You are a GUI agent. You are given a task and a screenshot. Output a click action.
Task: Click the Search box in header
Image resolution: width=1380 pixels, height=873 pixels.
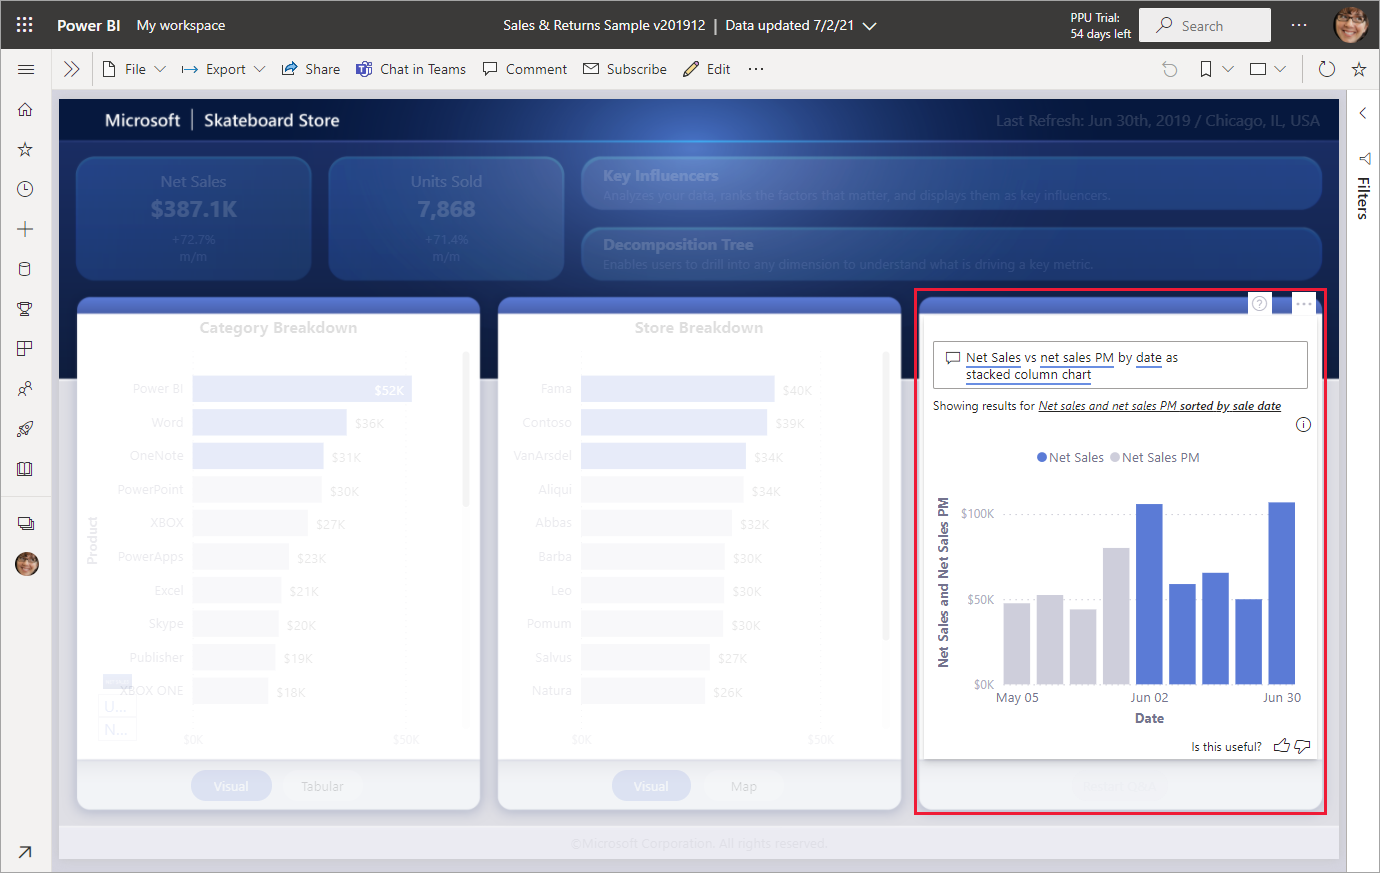[x=1205, y=25]
